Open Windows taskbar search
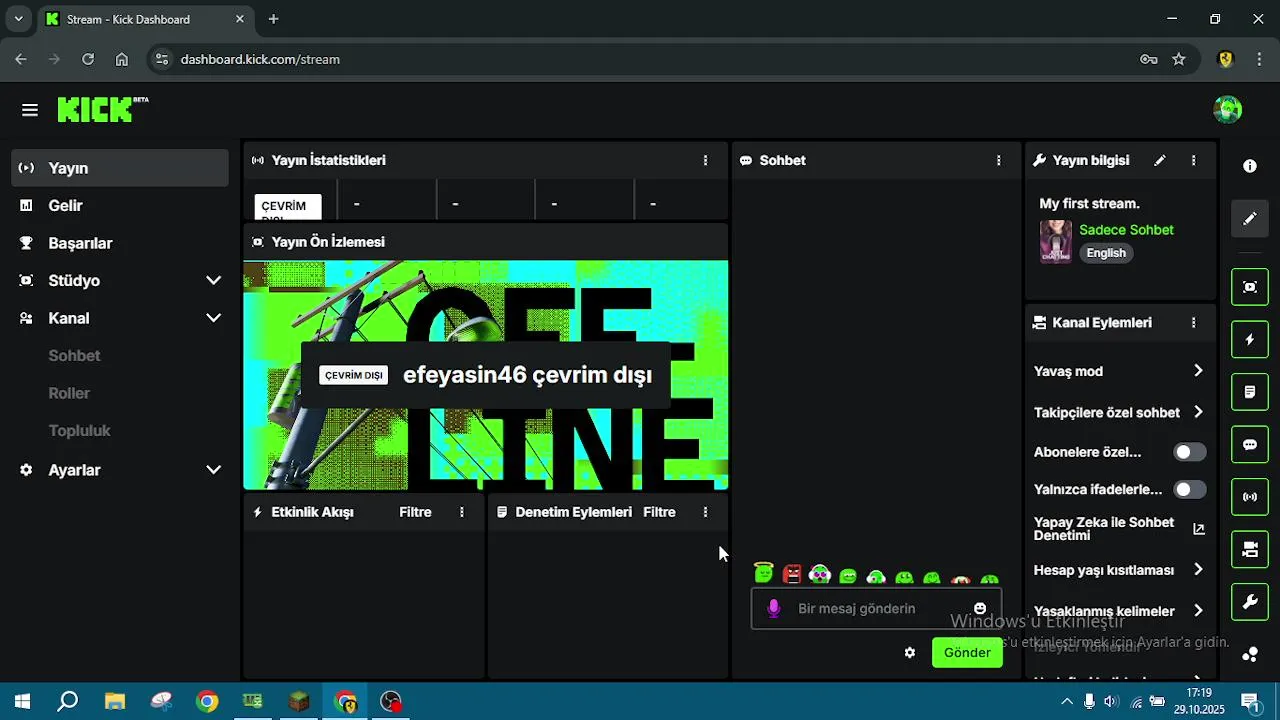The image size is (1280, 720). tap(67, 701)
